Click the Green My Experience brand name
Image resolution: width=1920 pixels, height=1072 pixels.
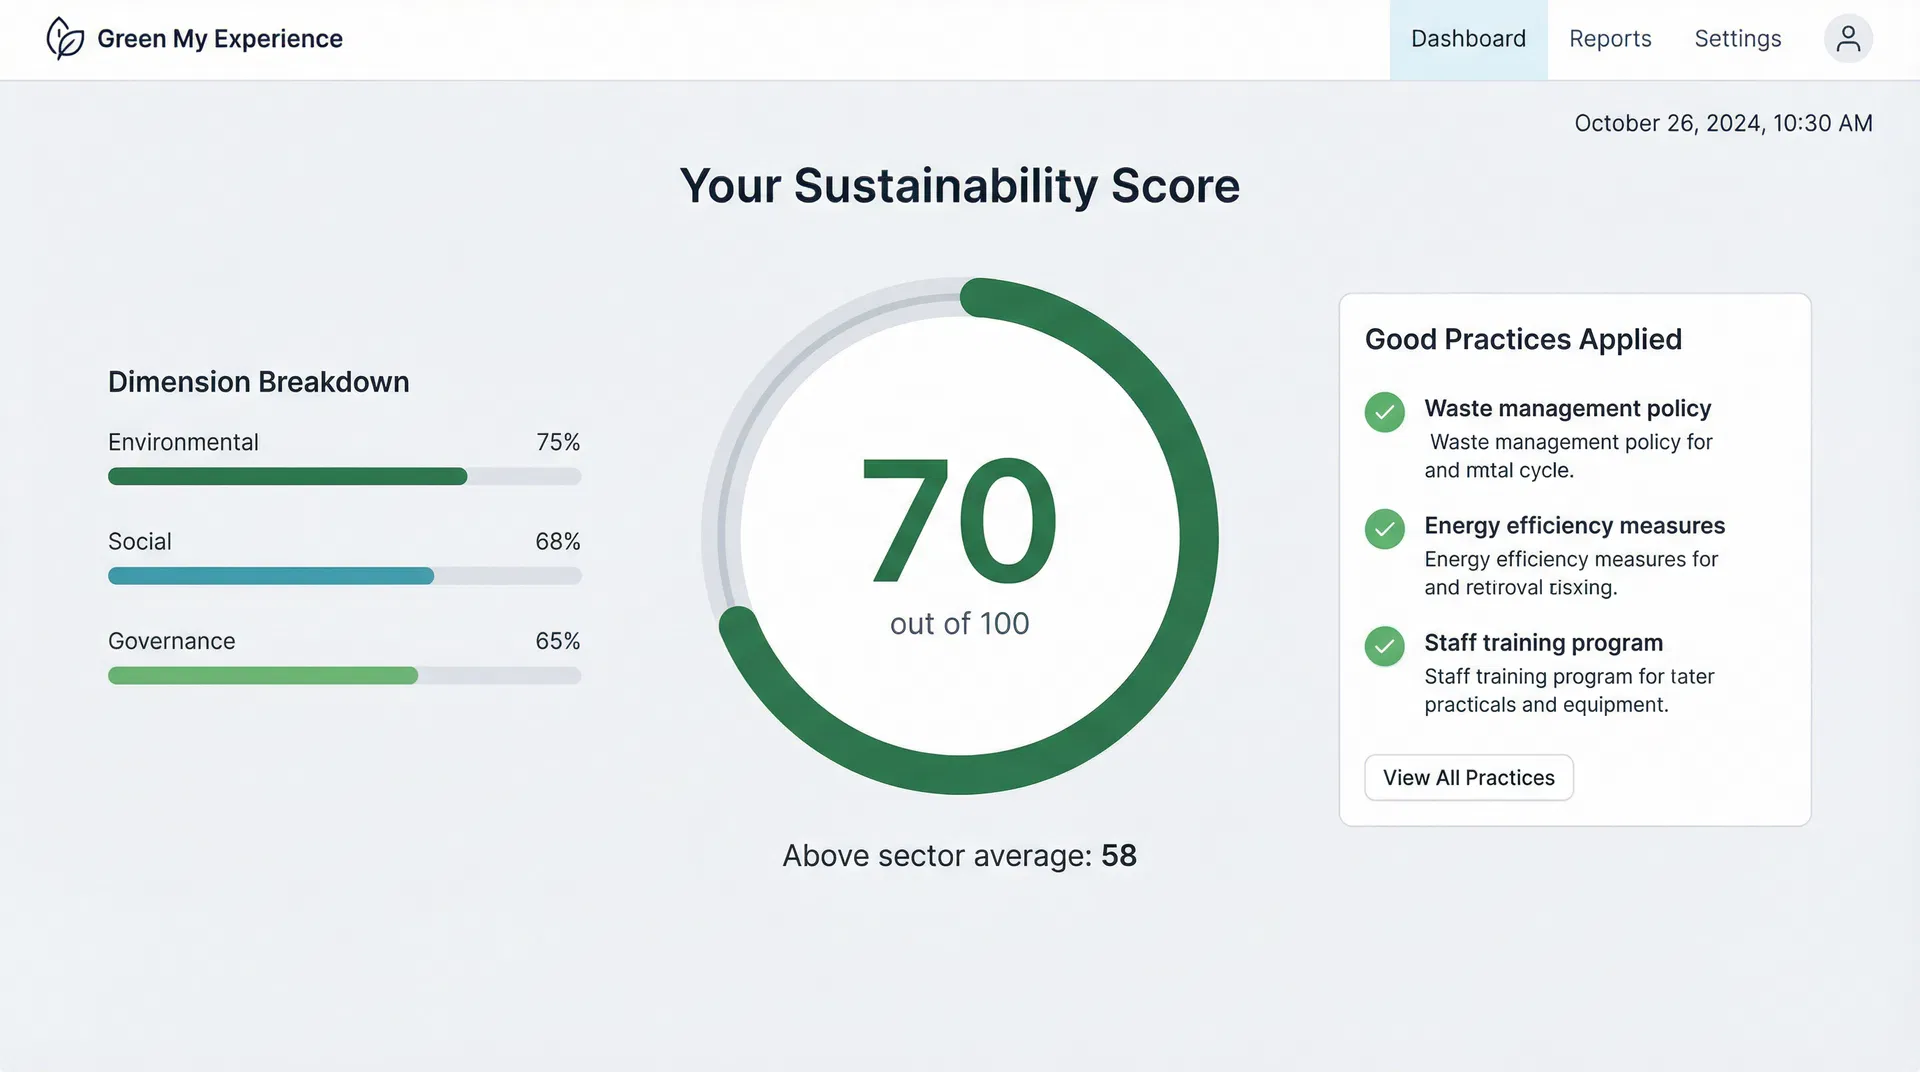(220, 39)
